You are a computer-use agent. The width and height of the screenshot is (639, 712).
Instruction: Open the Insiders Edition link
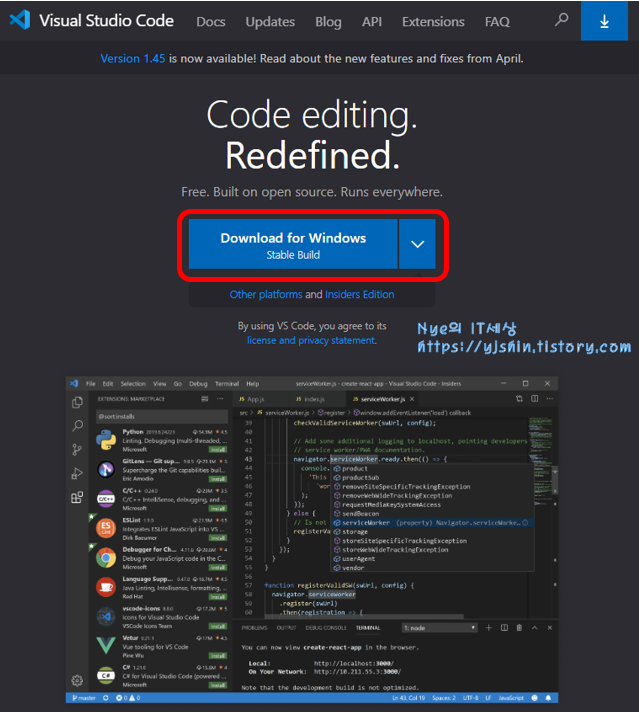[x=360, y=294]
